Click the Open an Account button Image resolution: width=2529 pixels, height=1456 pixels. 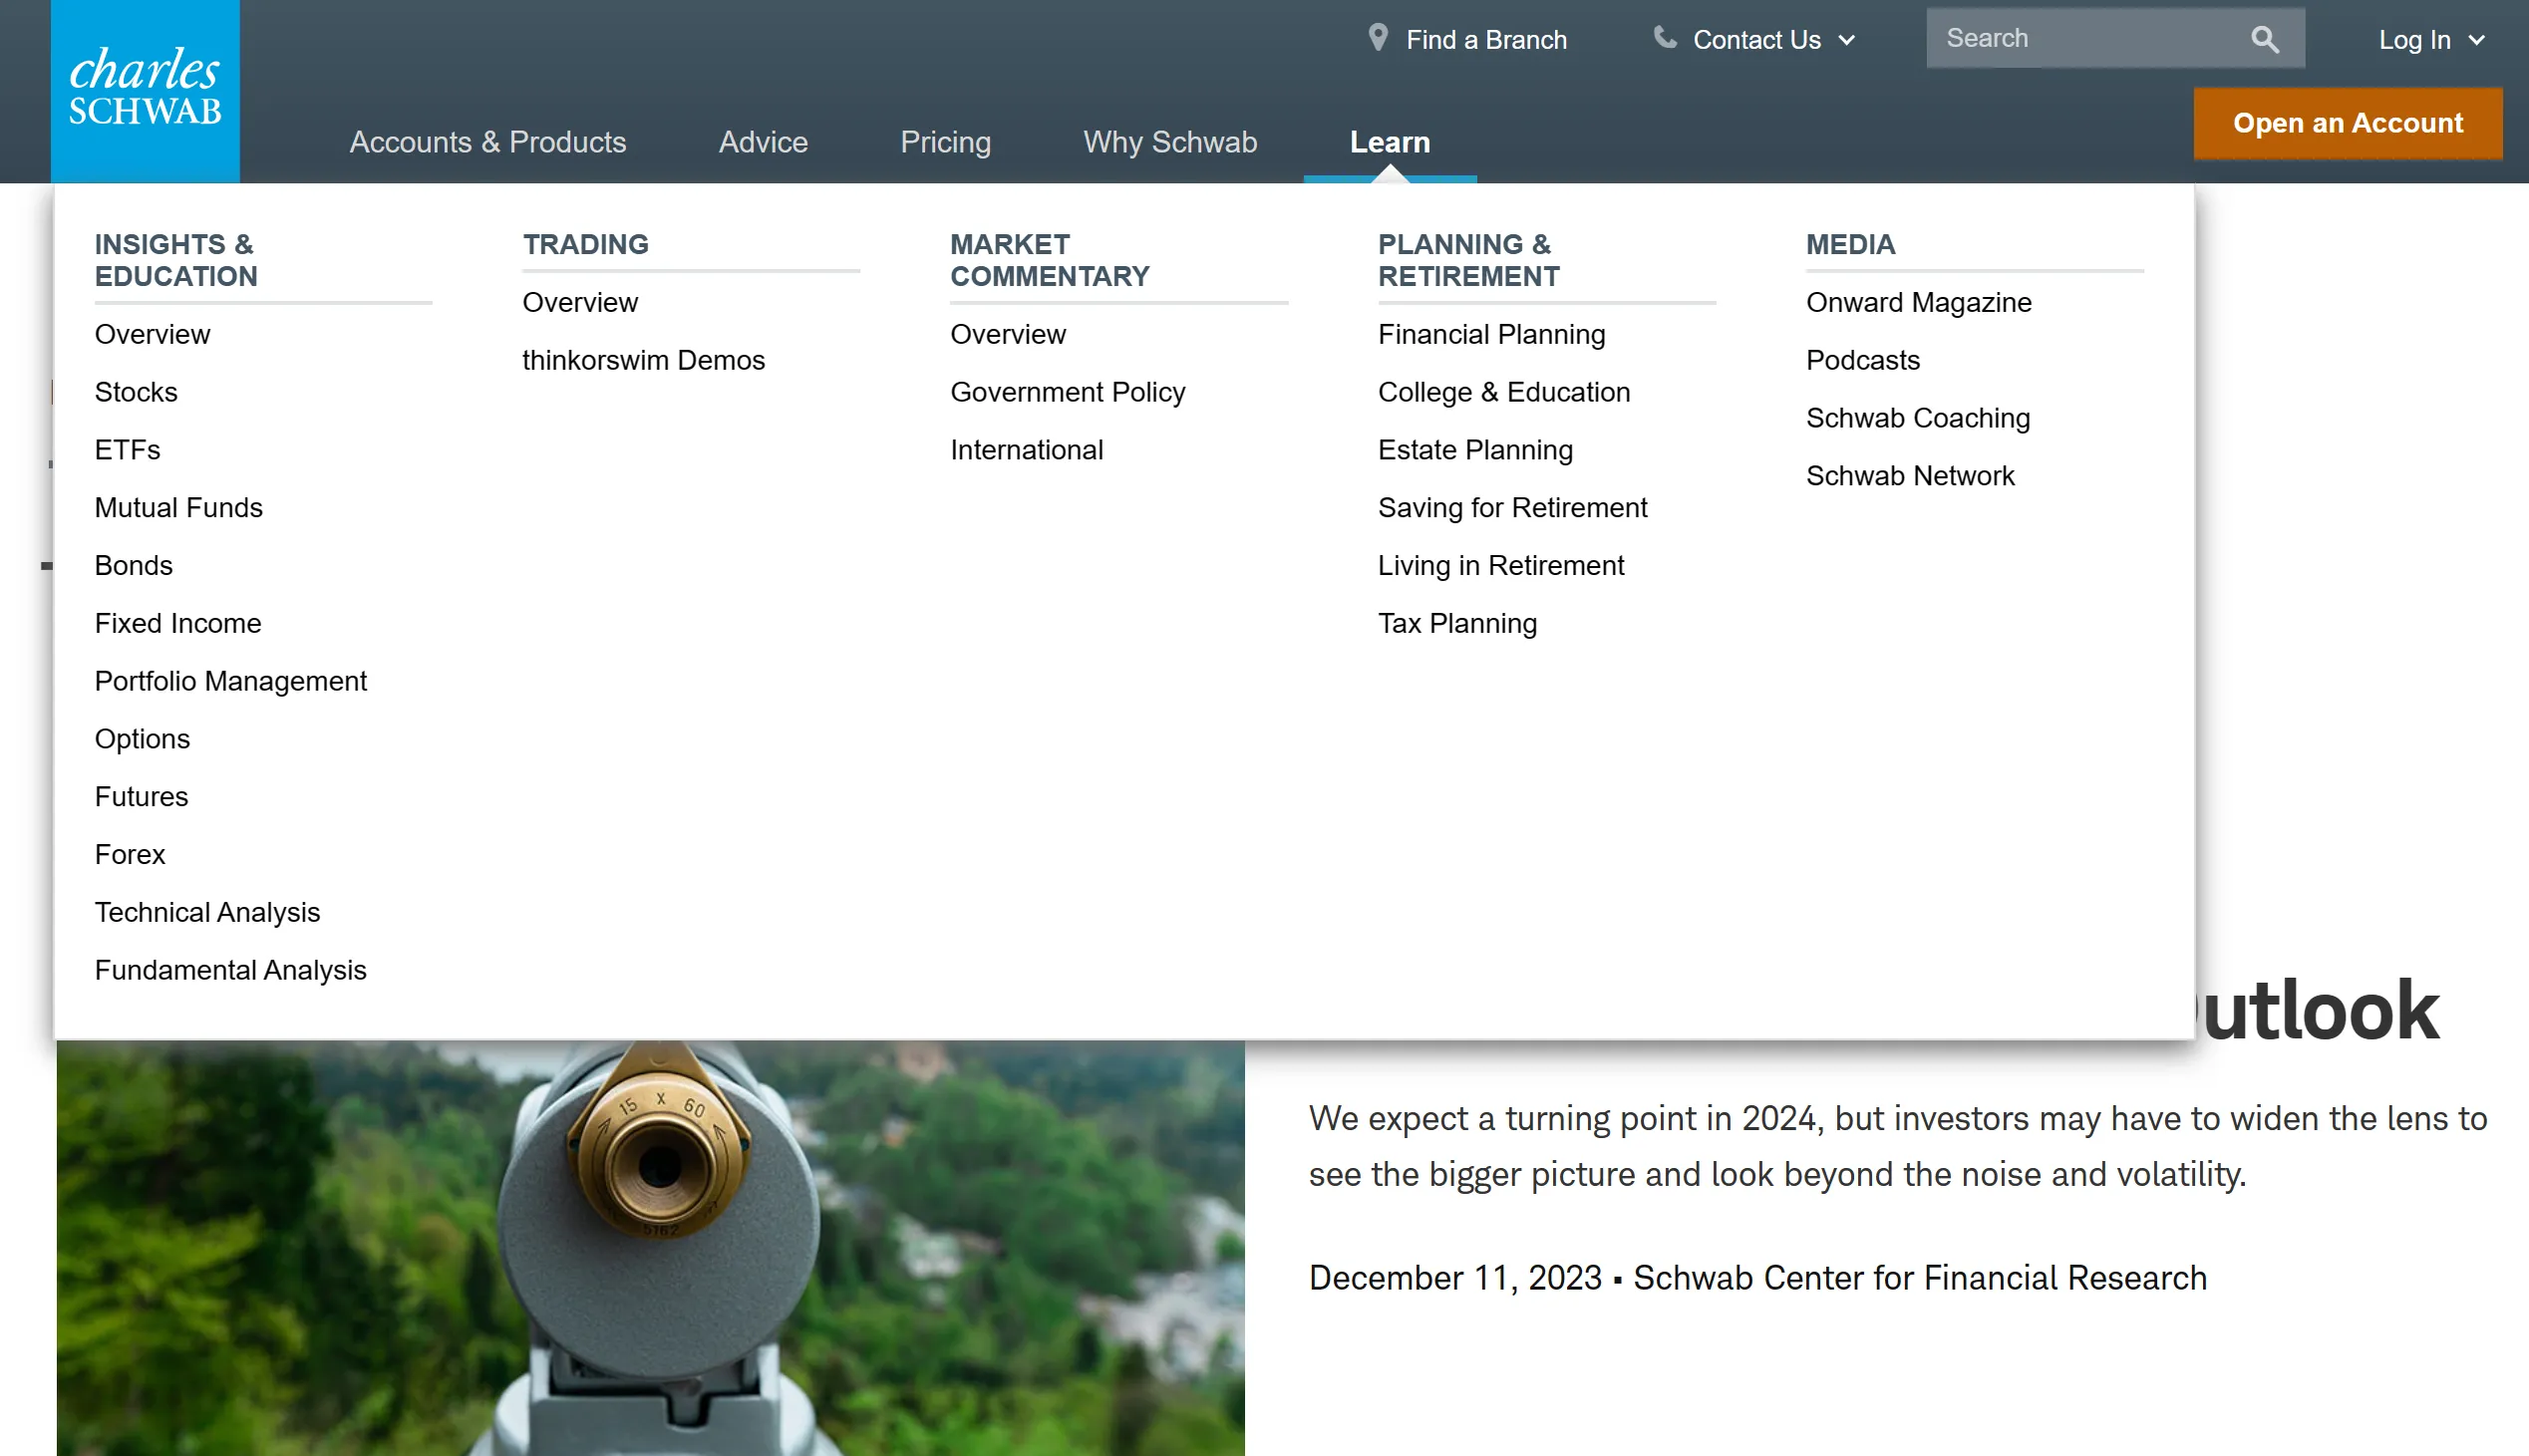[2347, 123]
